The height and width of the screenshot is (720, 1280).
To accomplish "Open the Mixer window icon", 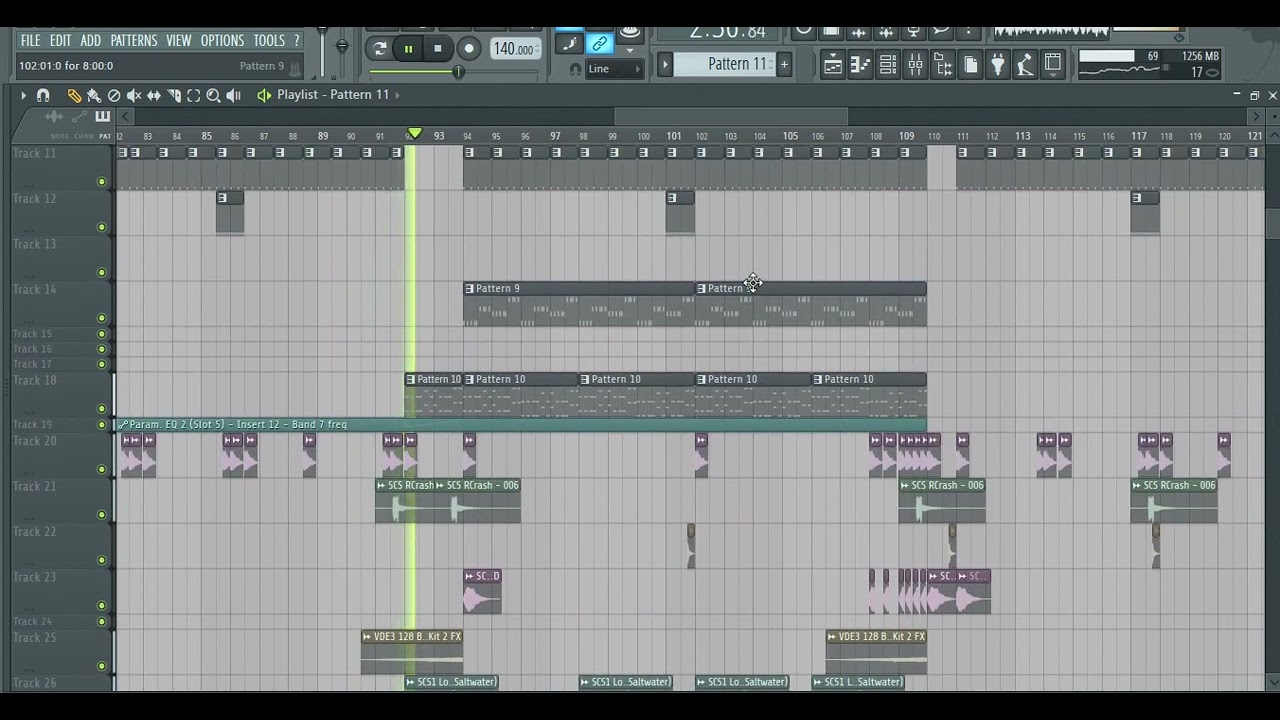I will click(x=915, y=66).
